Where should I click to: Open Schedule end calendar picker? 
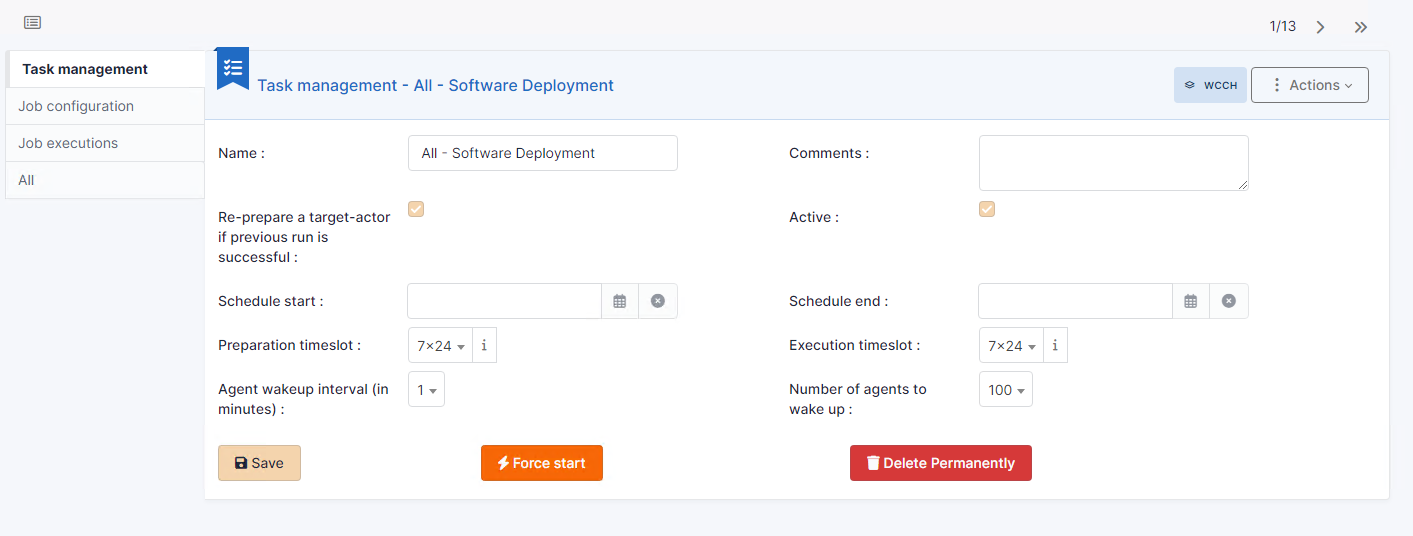click(1191, 301)
